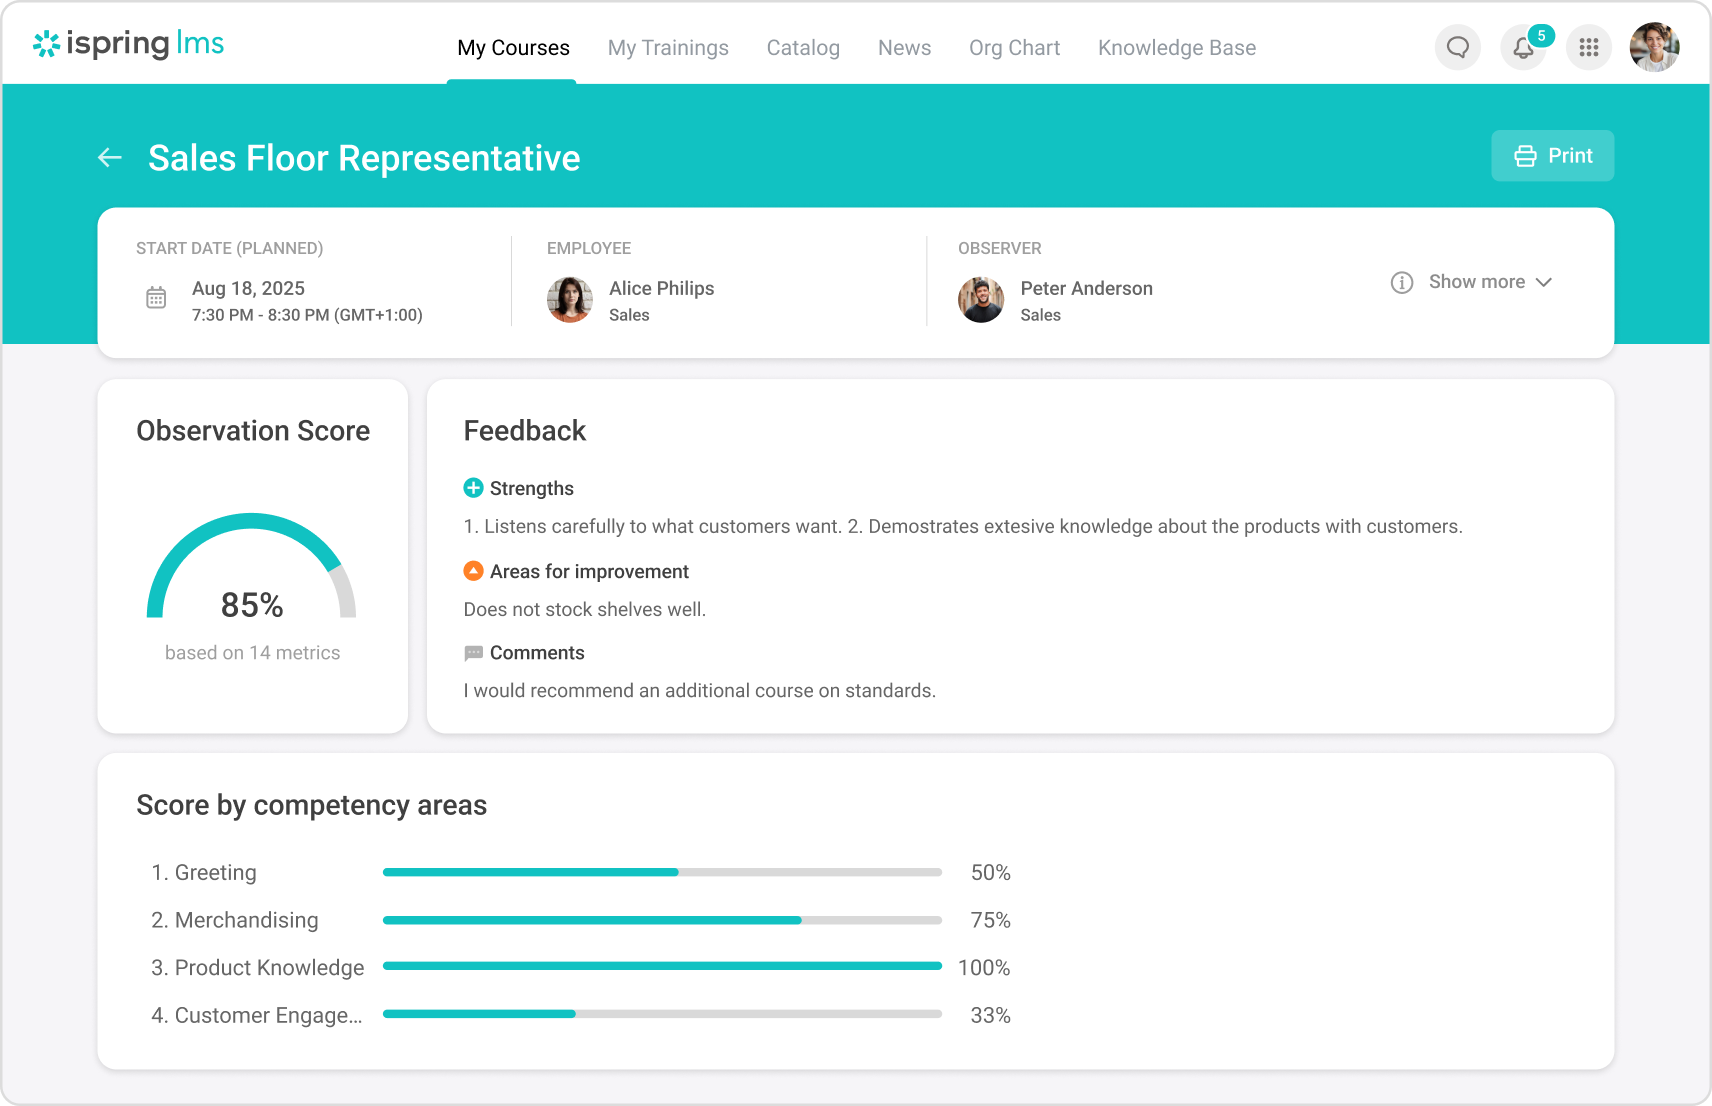Go back with the left arrow
Image resolution: width=1712 pixels, height=1106 pixels.
point(110,158)
